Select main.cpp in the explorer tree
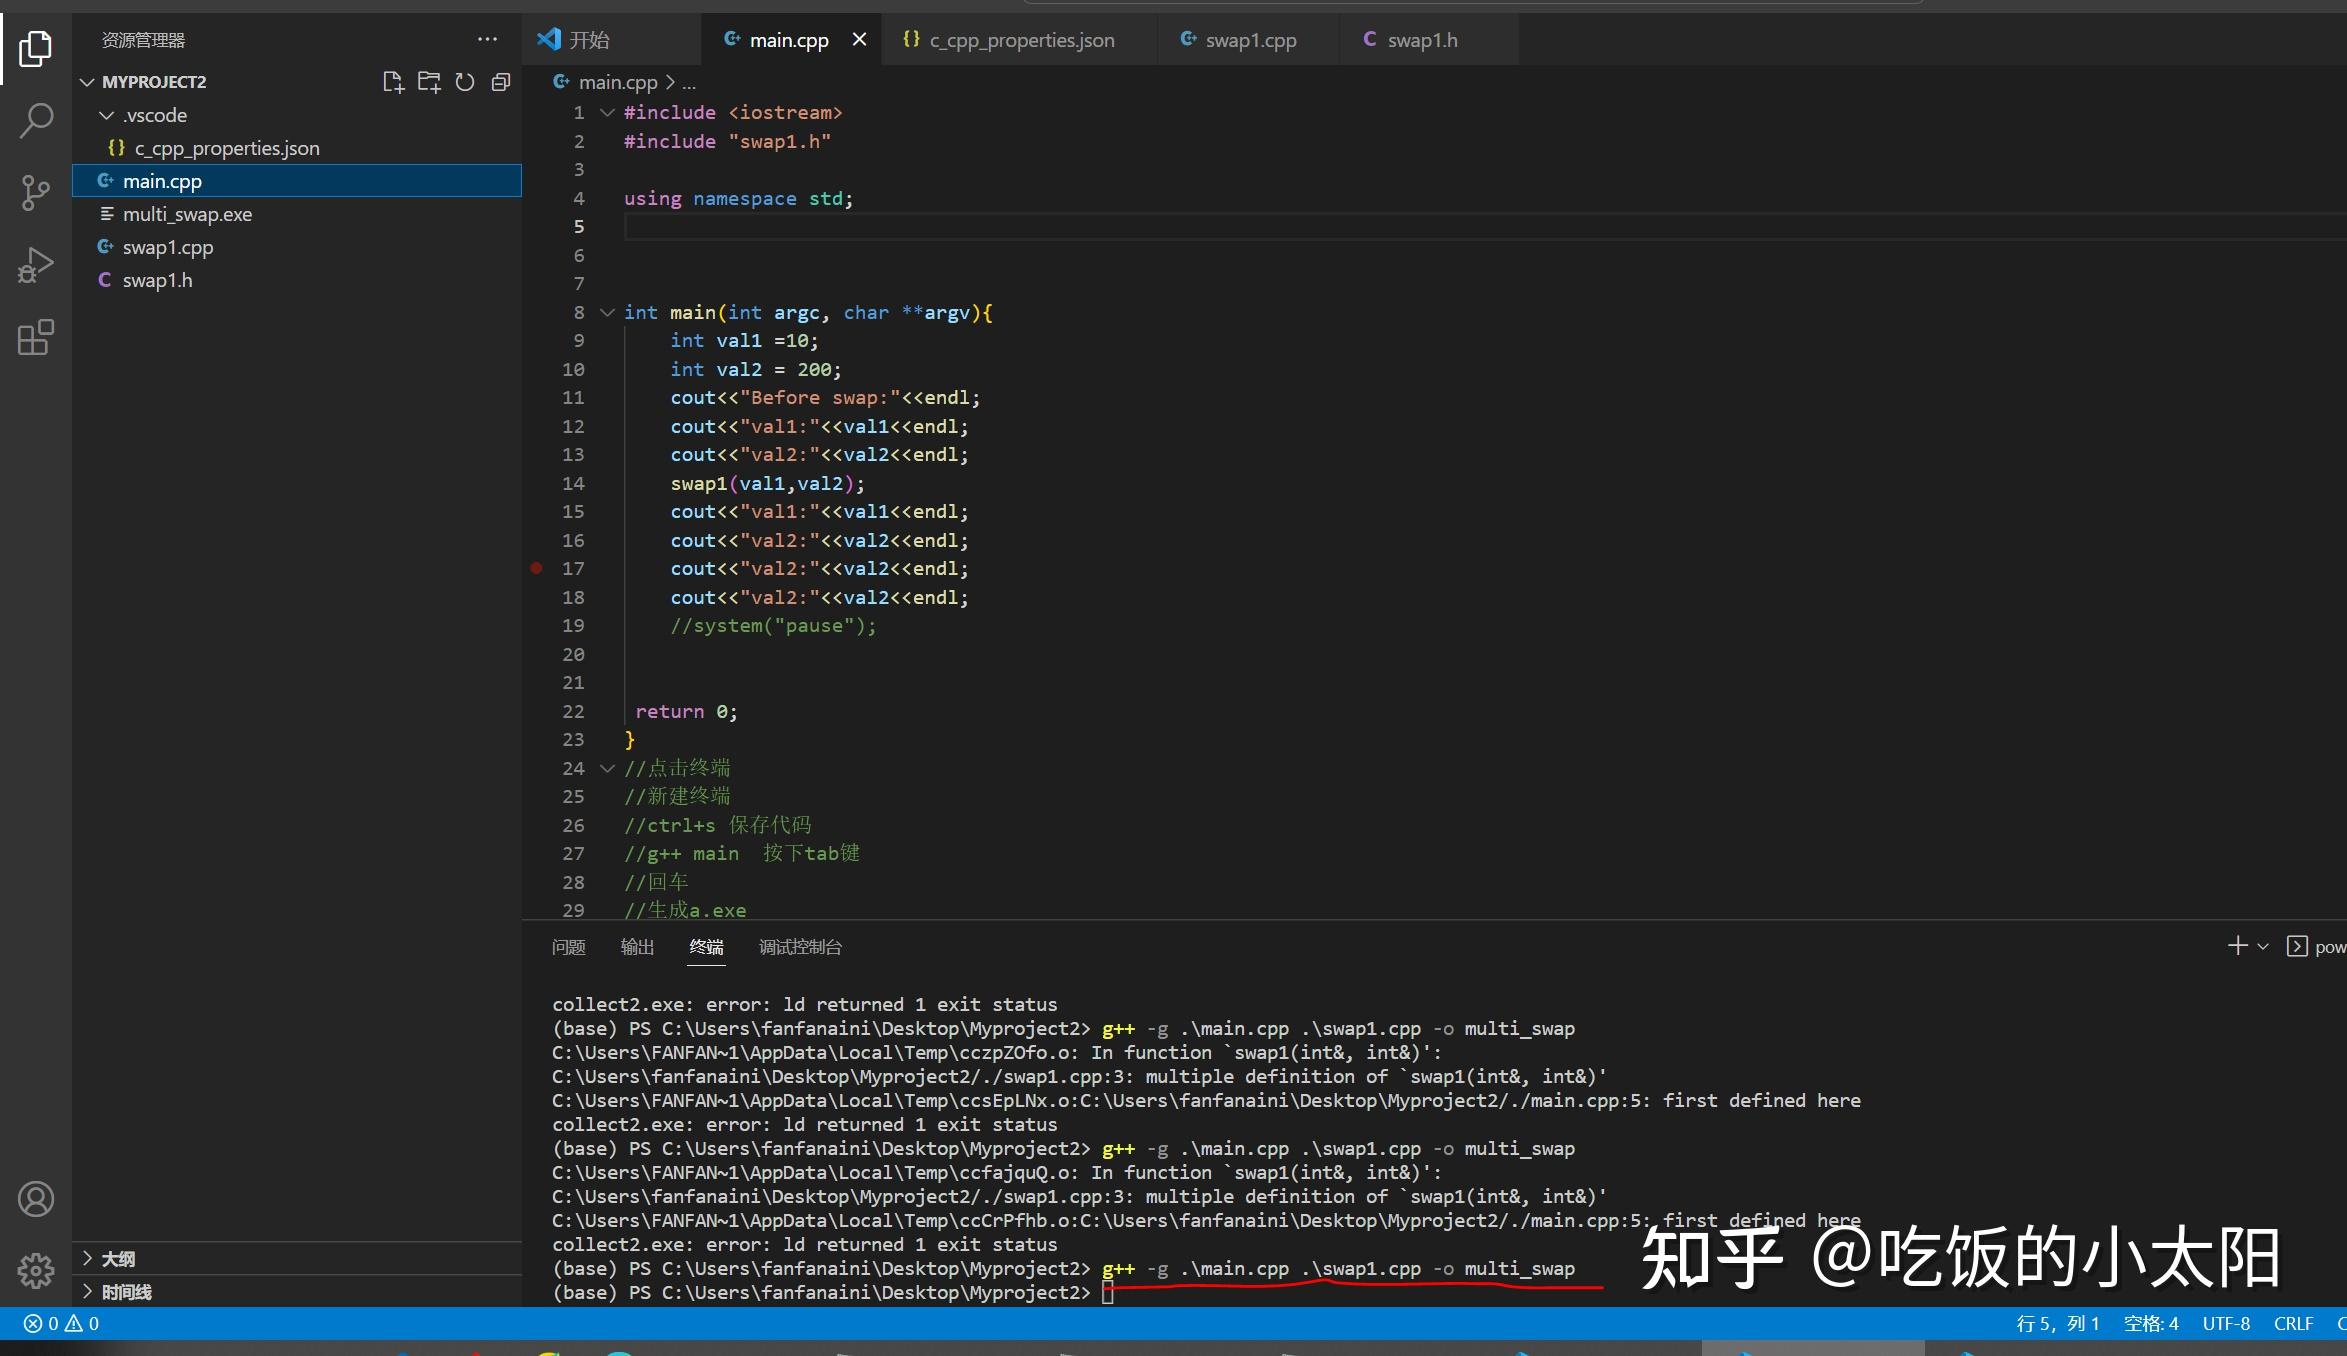The width and height of the screenshot is (2347, 1356). pos(297,181)
